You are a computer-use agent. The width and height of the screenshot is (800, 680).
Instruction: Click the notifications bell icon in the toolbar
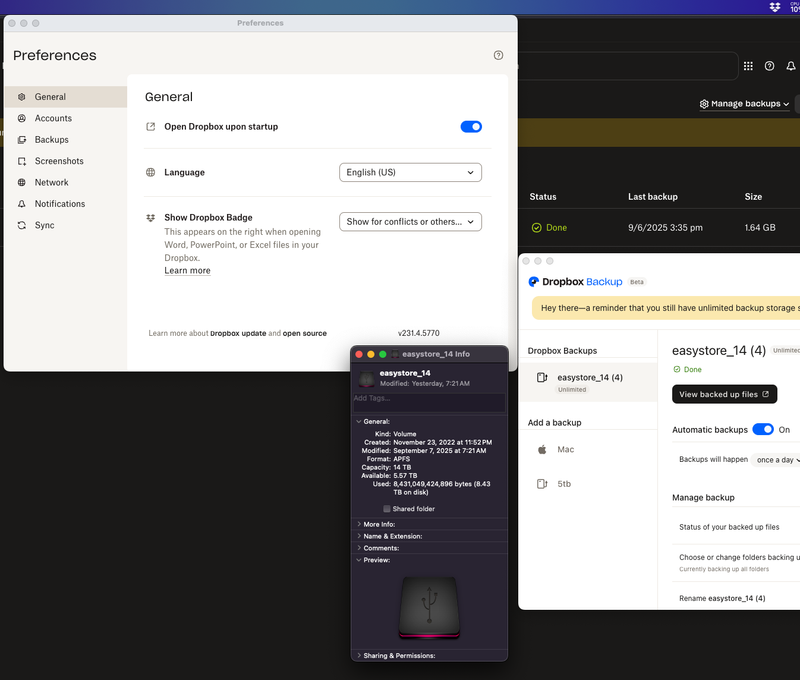[791, 66]
